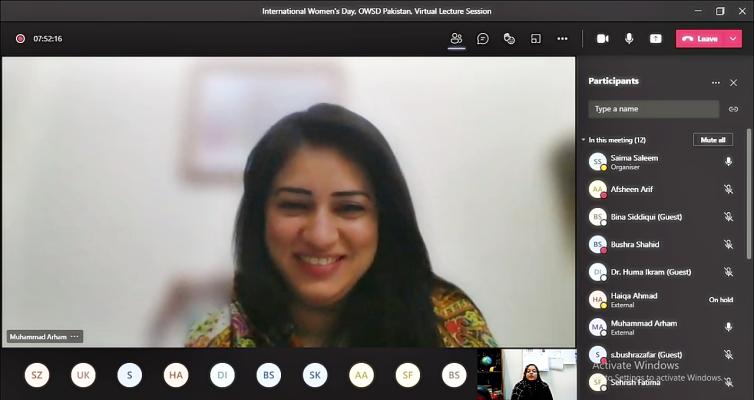Copy join info link icon
The image size is (754, 400).
733,109
